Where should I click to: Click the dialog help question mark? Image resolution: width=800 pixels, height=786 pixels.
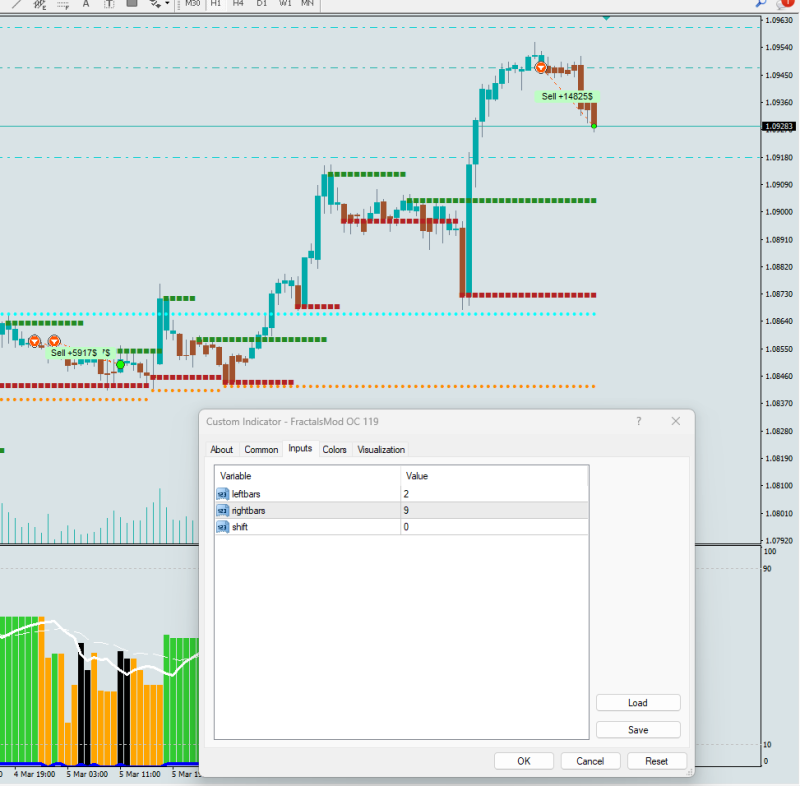[639, 421]
